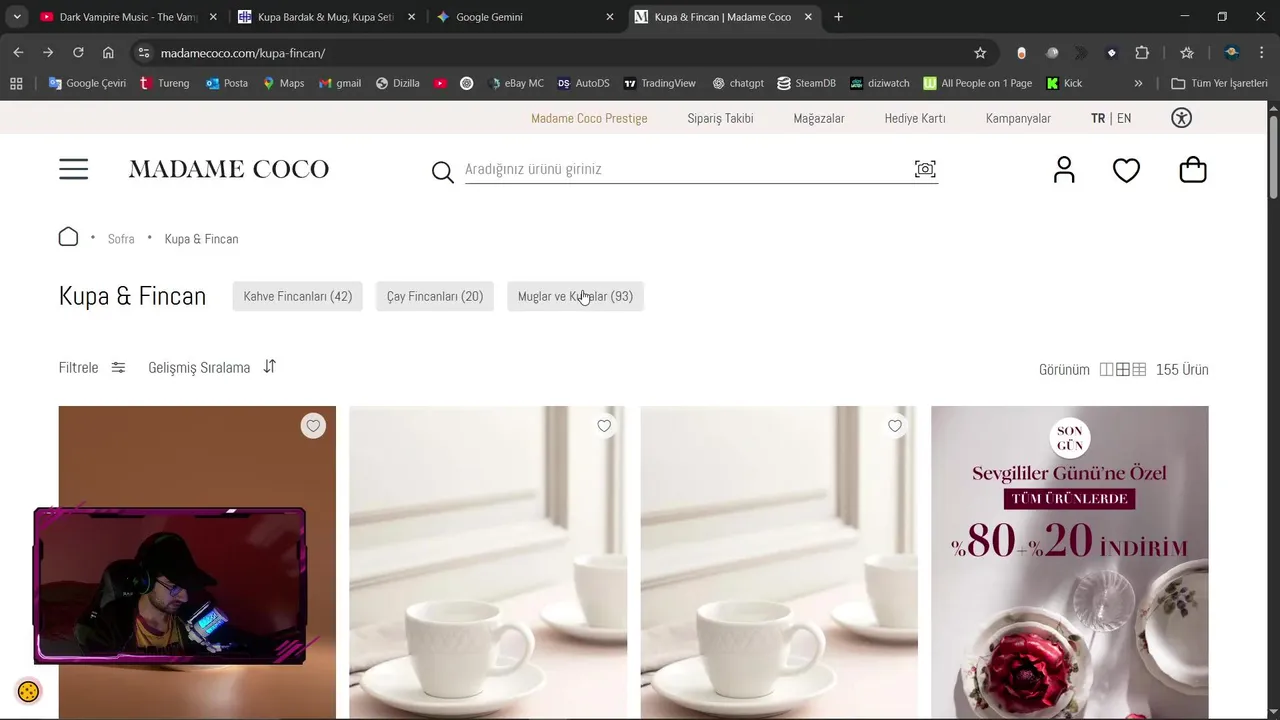Image resolution: width=1280 pixels, height=720 pixels.
Task: Open the apps grid in the bookmarks bar
Action: 16,83
